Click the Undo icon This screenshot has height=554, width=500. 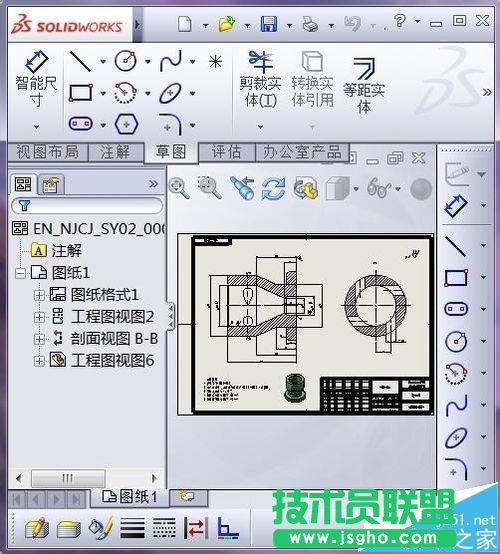[x=352, y=24]
